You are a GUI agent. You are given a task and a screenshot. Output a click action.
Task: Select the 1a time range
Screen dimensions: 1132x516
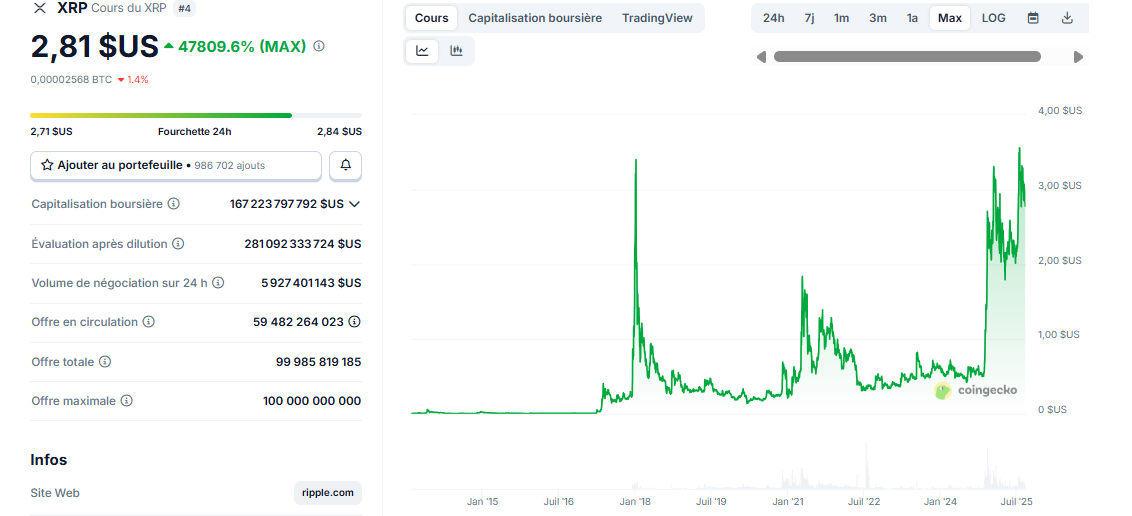click(x=913, y=18)
